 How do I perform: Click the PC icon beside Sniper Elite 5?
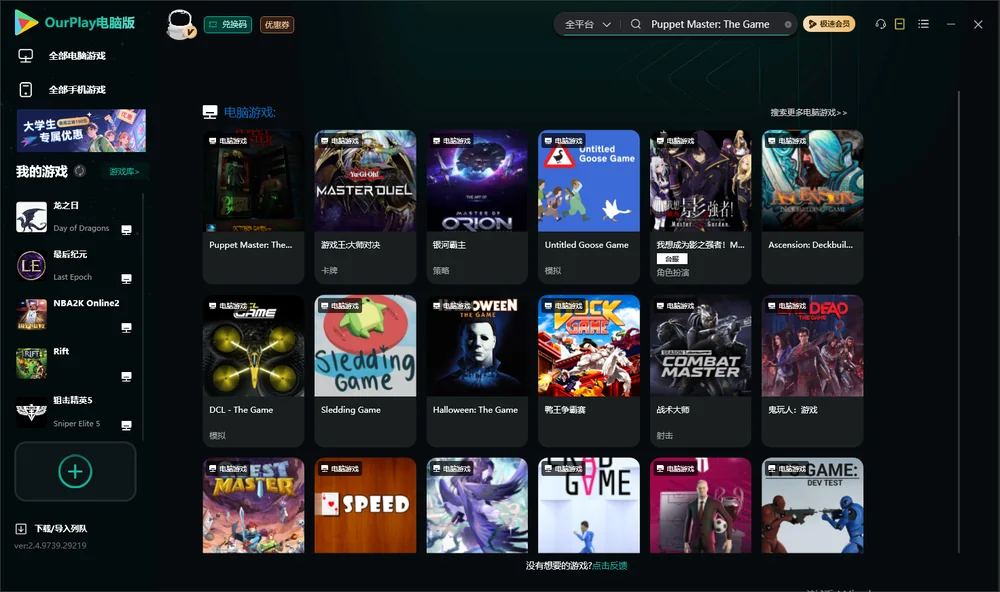126,426
